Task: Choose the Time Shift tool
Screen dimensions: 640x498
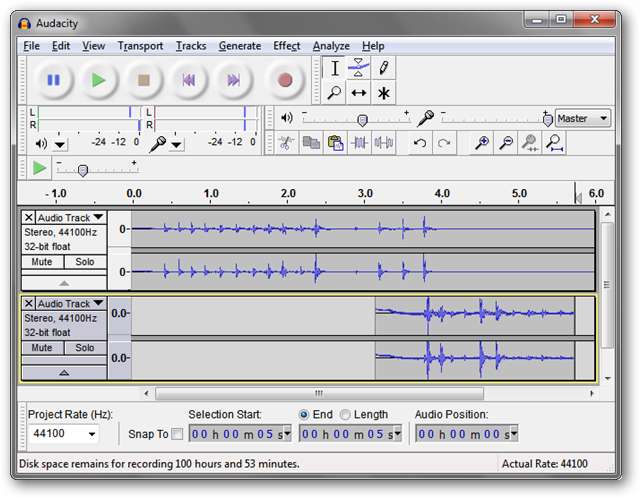Action: (358, 93)
